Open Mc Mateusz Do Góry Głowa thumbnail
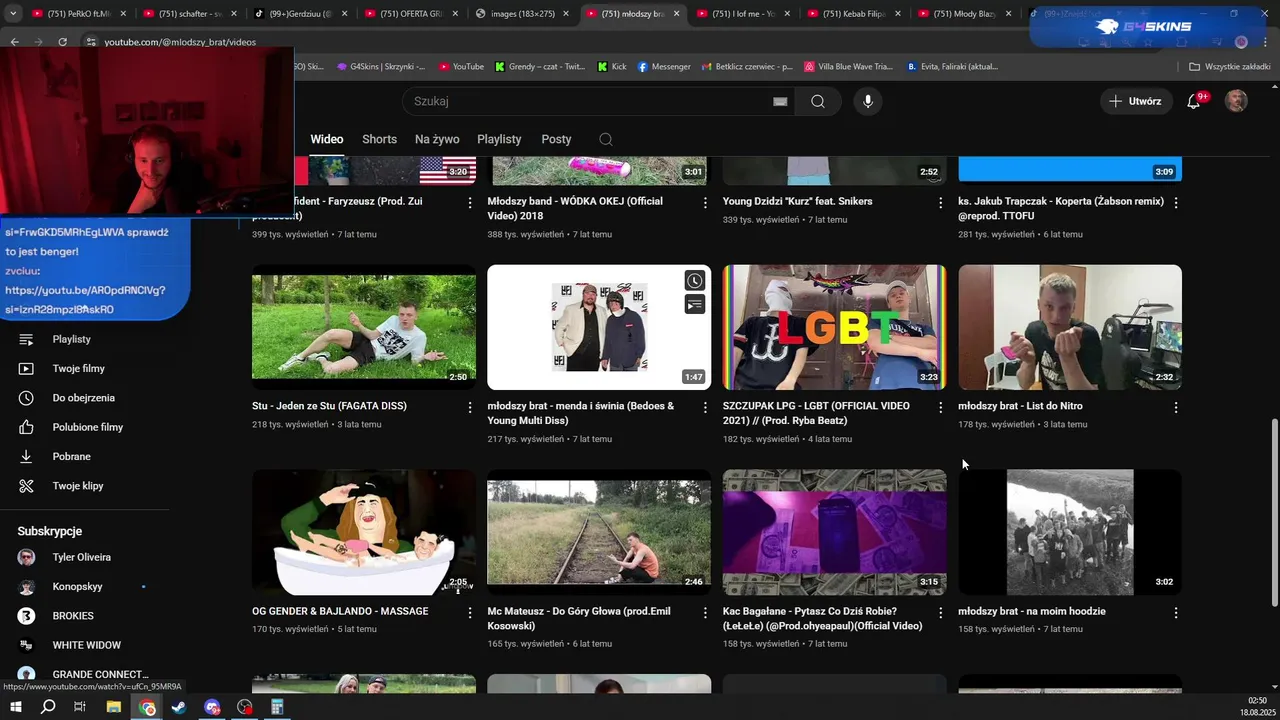 tap(599, 532)
